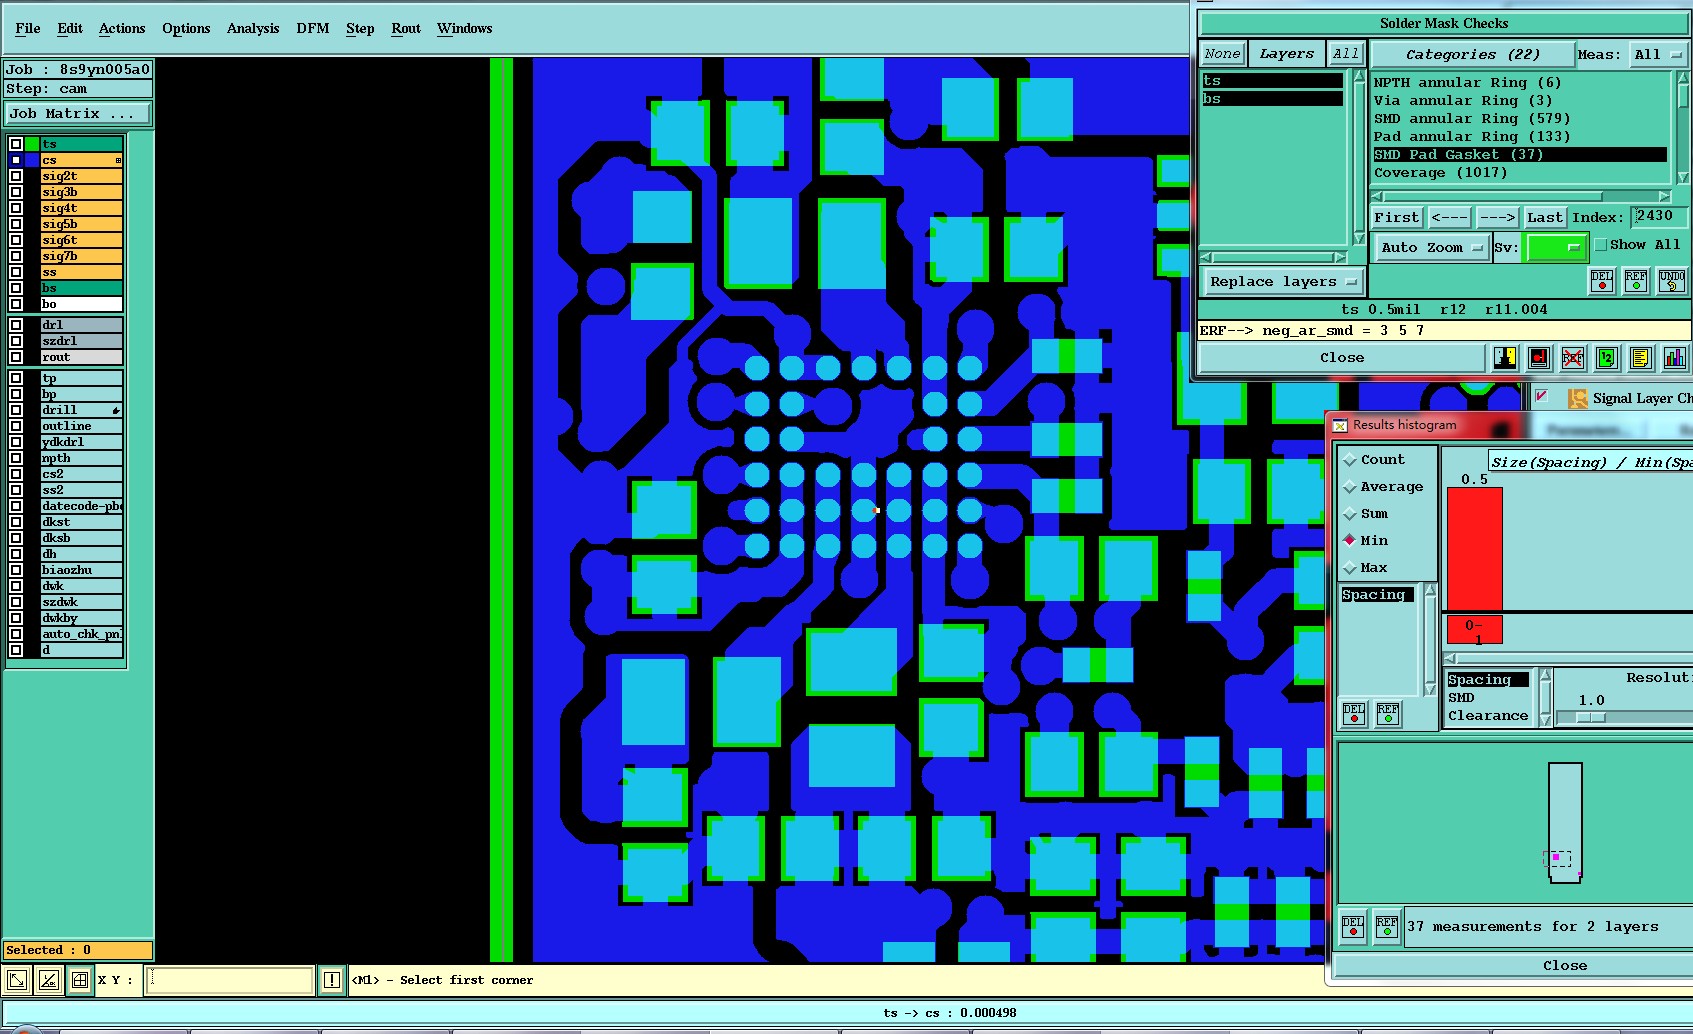Open the Auto Zoom dropdown
Image resolution: width=1693 pixels, height=1034 pixels.
pos(1431,248)
